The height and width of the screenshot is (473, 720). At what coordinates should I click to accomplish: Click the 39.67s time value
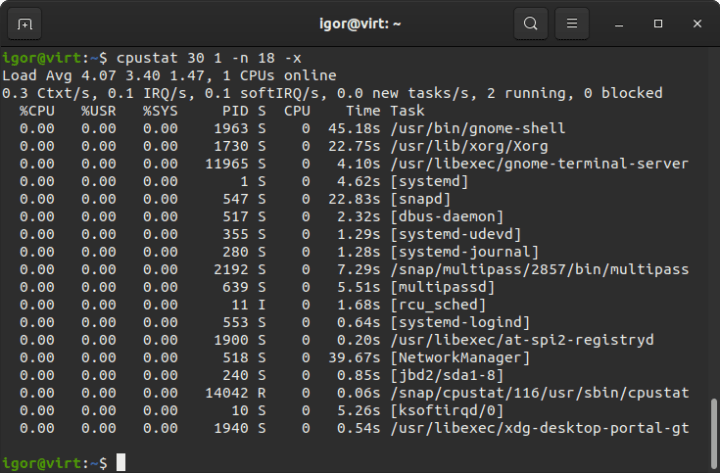pos(354,358)
